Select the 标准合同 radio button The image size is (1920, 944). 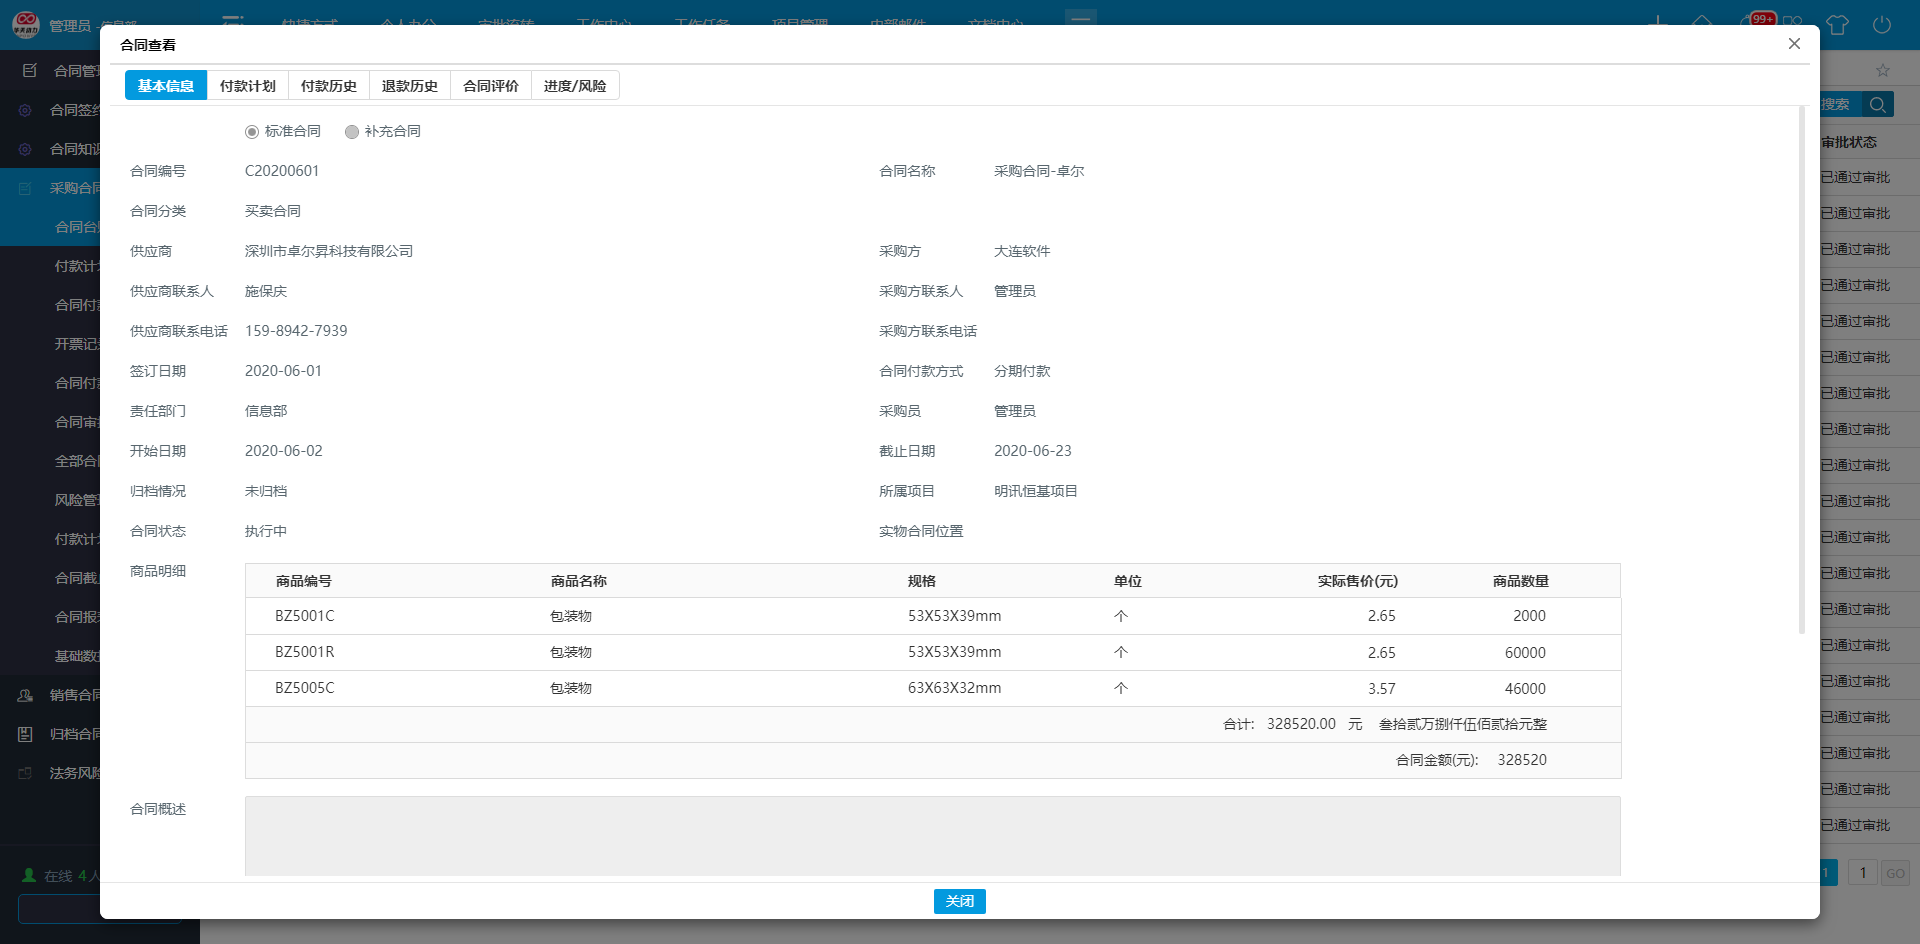point(252,132)
